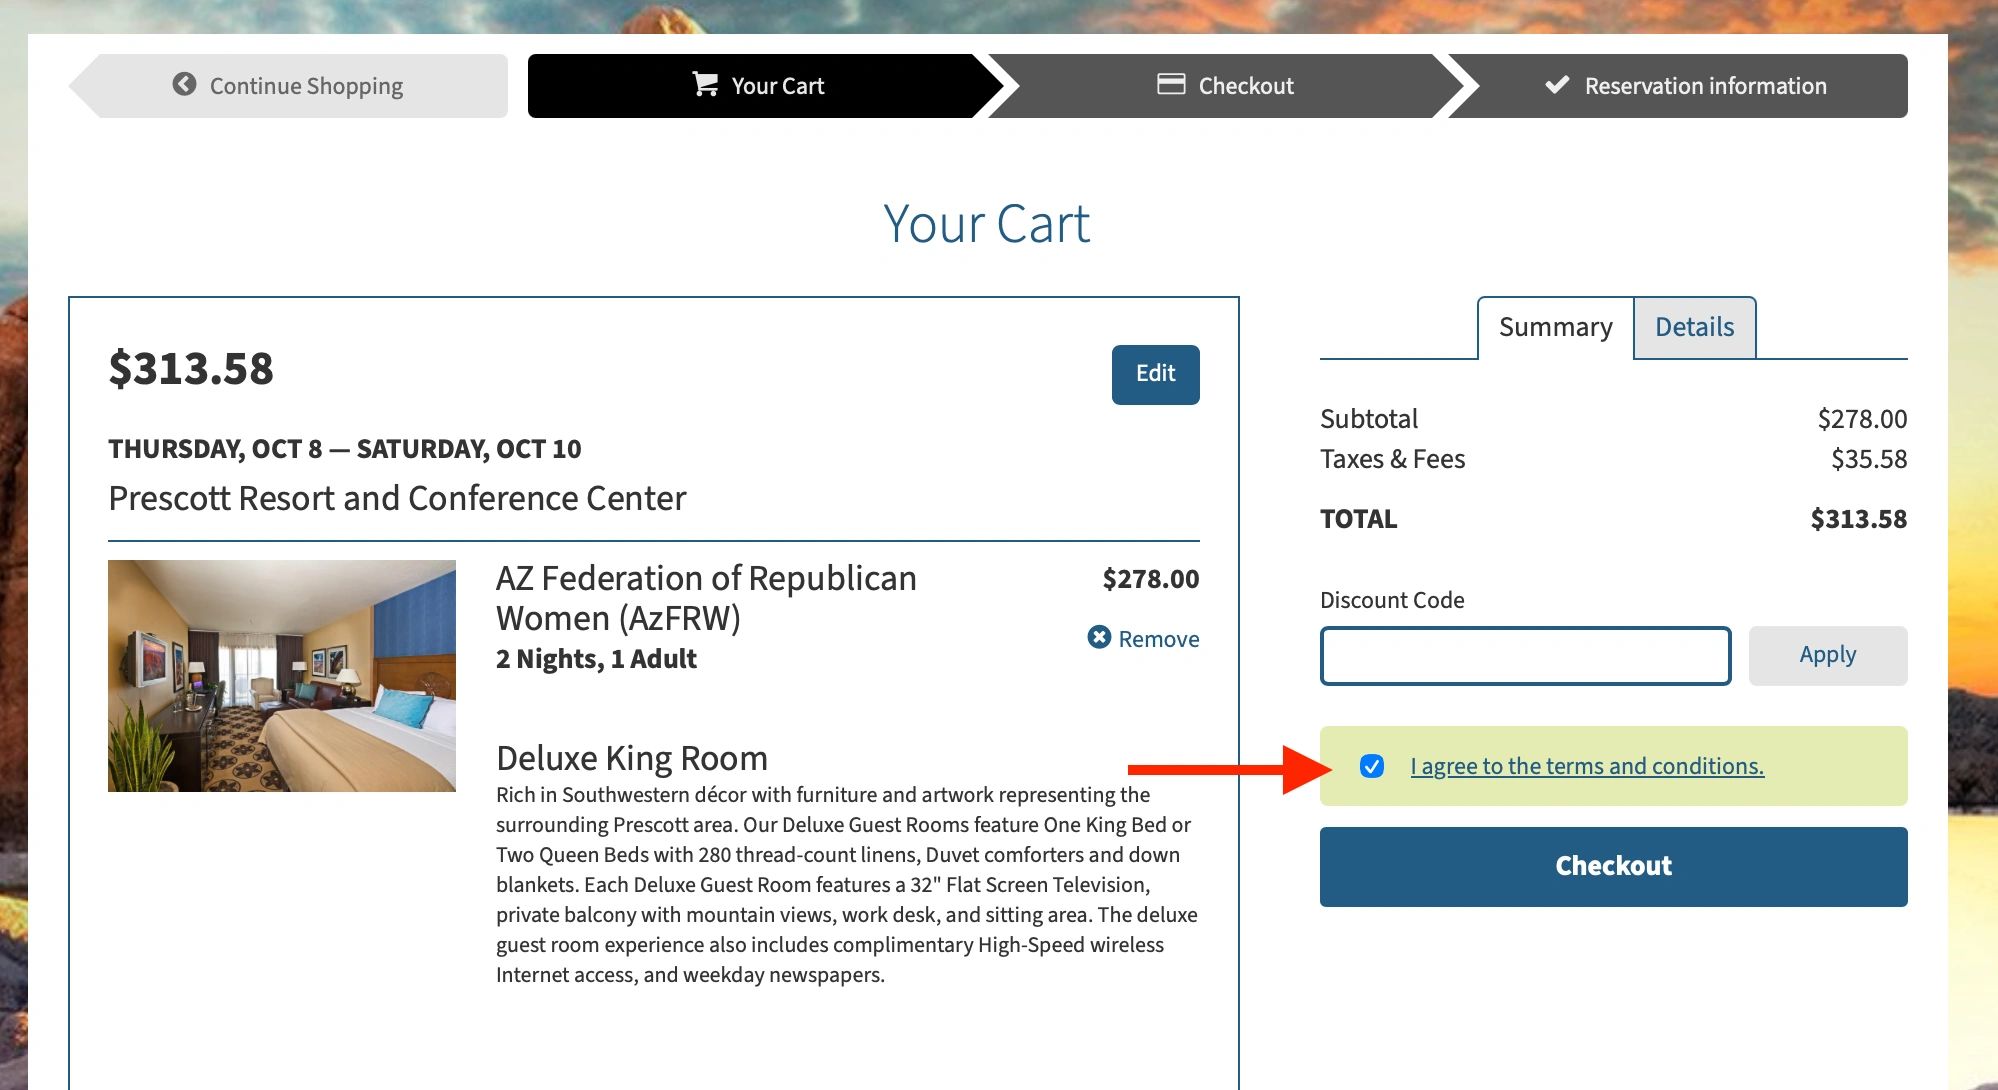1998x1090 pixels.
Task: Open the terms and conditions link
Action: pos(1587,766)
